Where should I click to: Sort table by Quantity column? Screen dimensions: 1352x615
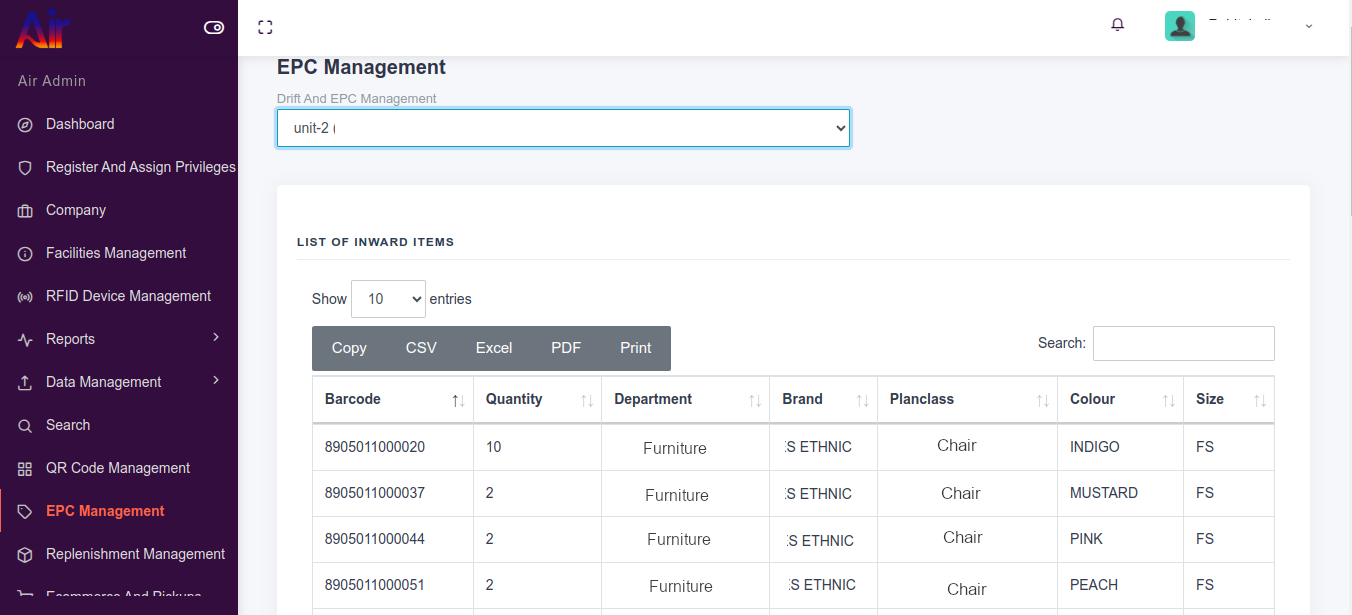[x=537, y=400]
